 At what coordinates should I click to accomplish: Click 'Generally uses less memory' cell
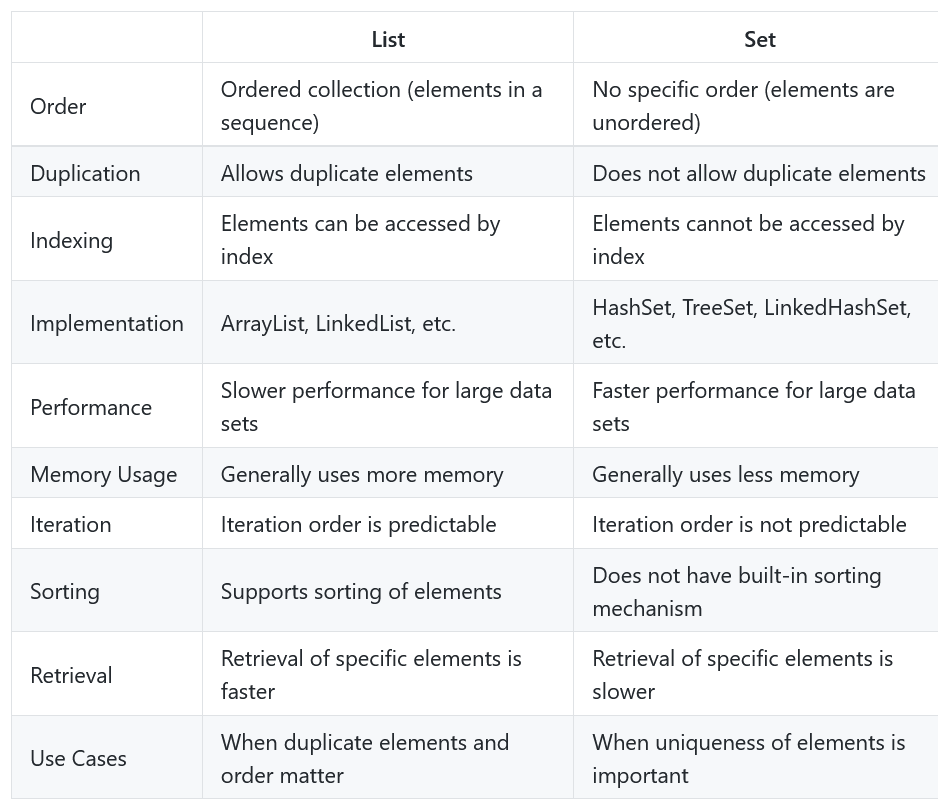726,474
